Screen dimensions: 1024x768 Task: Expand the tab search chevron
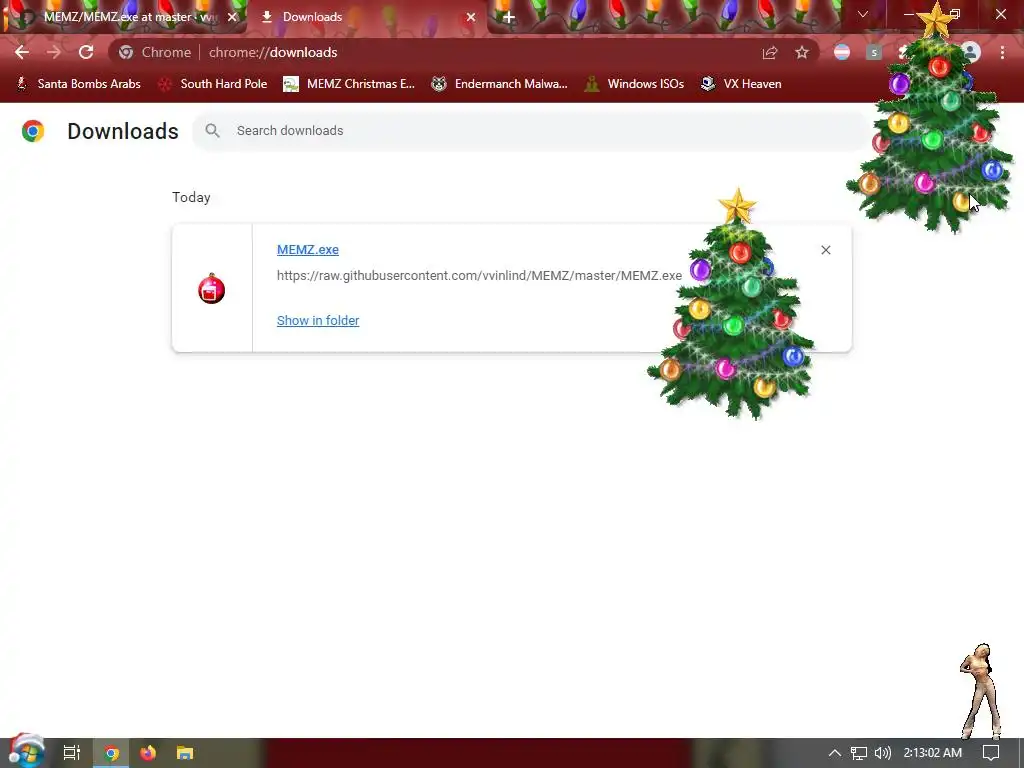point(863,14)
